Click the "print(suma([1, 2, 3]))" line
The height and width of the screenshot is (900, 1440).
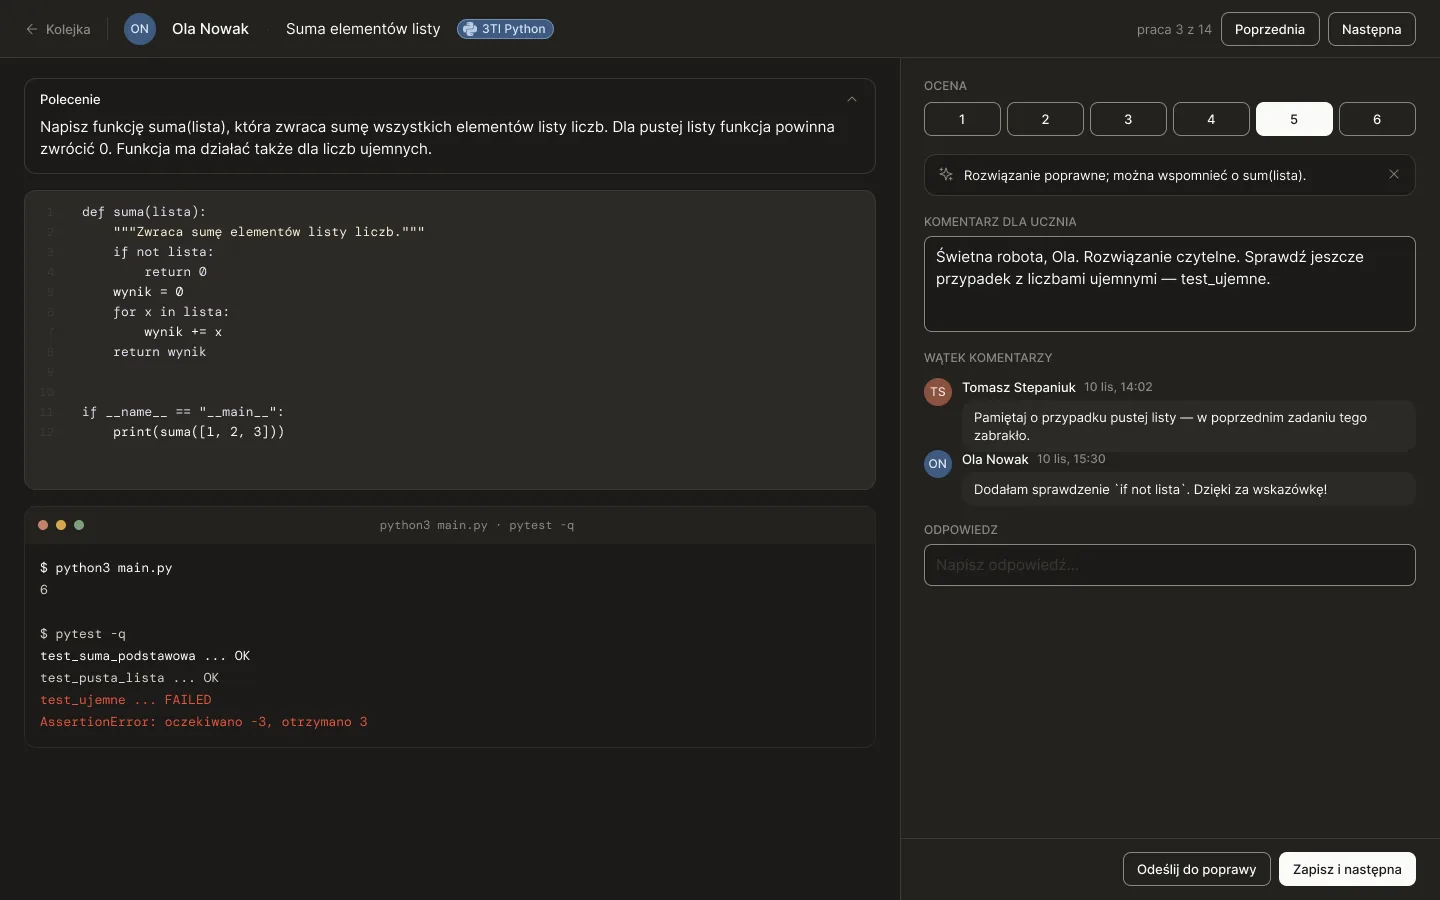pyautogui.click(x=199, y=432)
